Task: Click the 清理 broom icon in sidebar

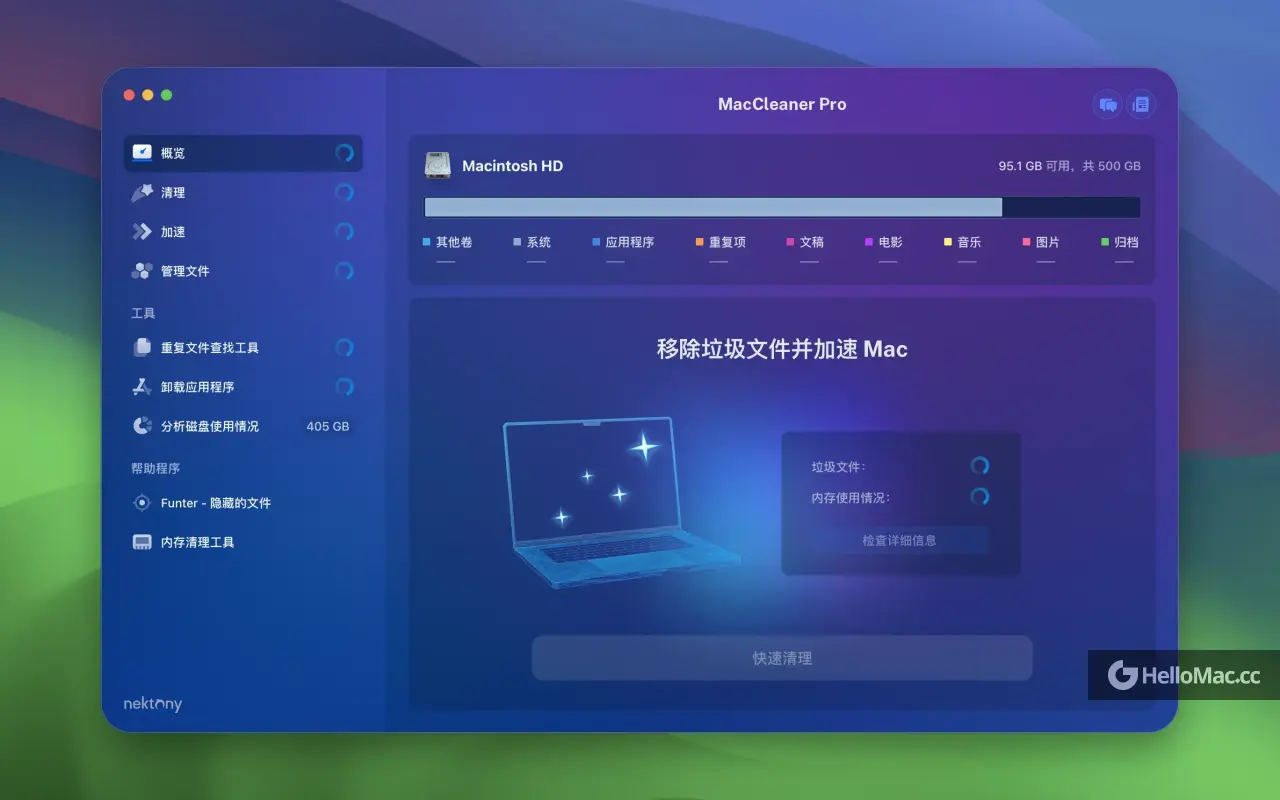Action: pyautogui.click(x=142, y=192)
